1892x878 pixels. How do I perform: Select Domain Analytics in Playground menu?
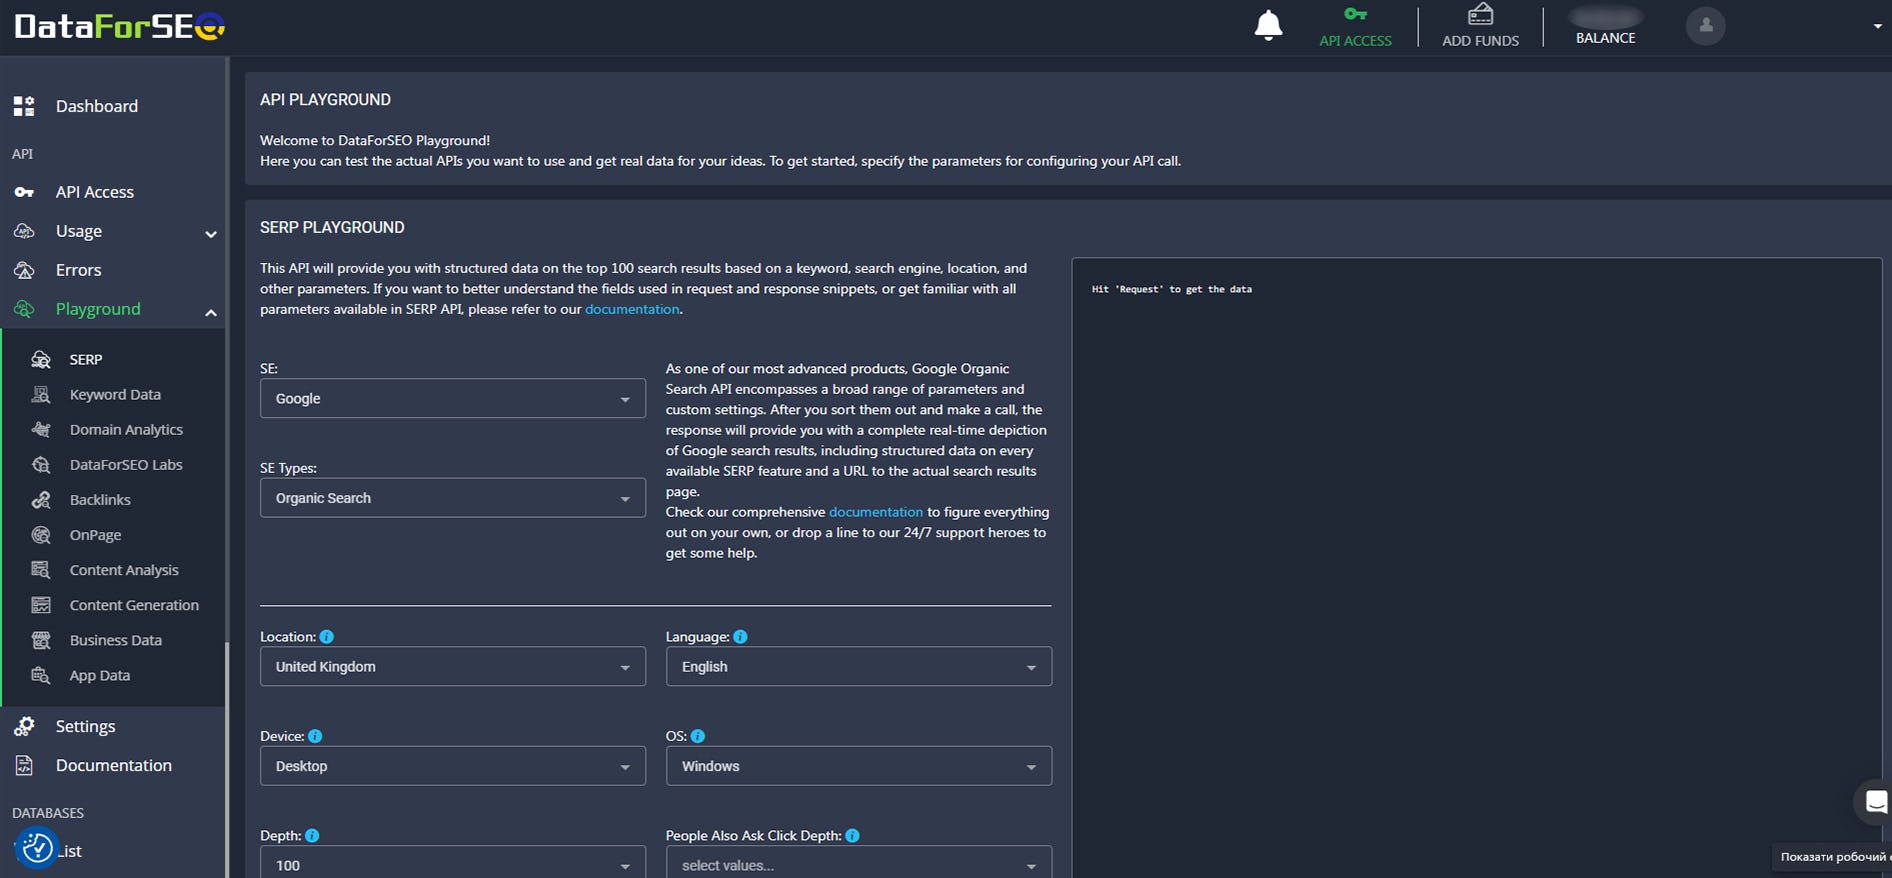pyautogui.click(x=126, y=430)
